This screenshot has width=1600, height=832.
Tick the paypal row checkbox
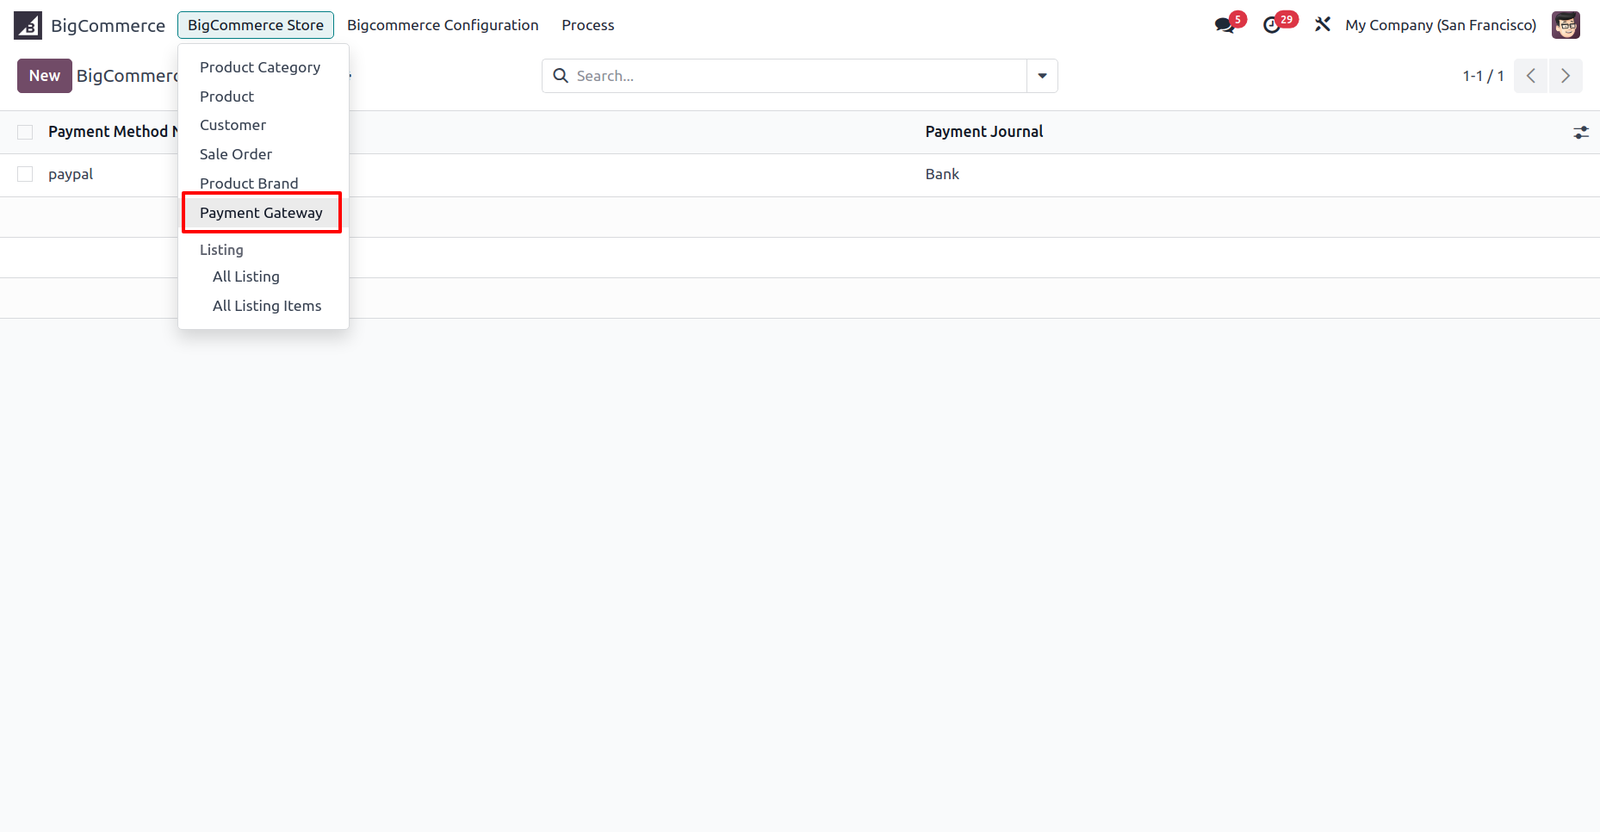(25, 174)
